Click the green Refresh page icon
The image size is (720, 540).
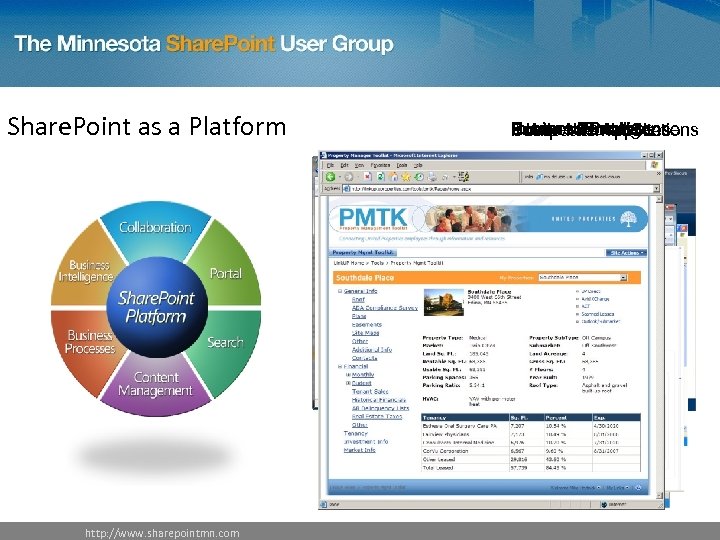point(381,177)
